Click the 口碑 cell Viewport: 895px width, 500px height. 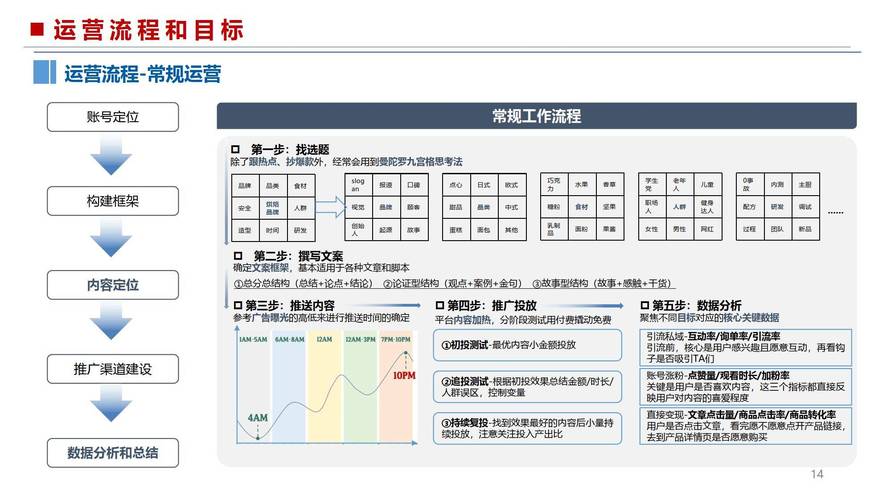pyautogui.click(x=414, y=185)
